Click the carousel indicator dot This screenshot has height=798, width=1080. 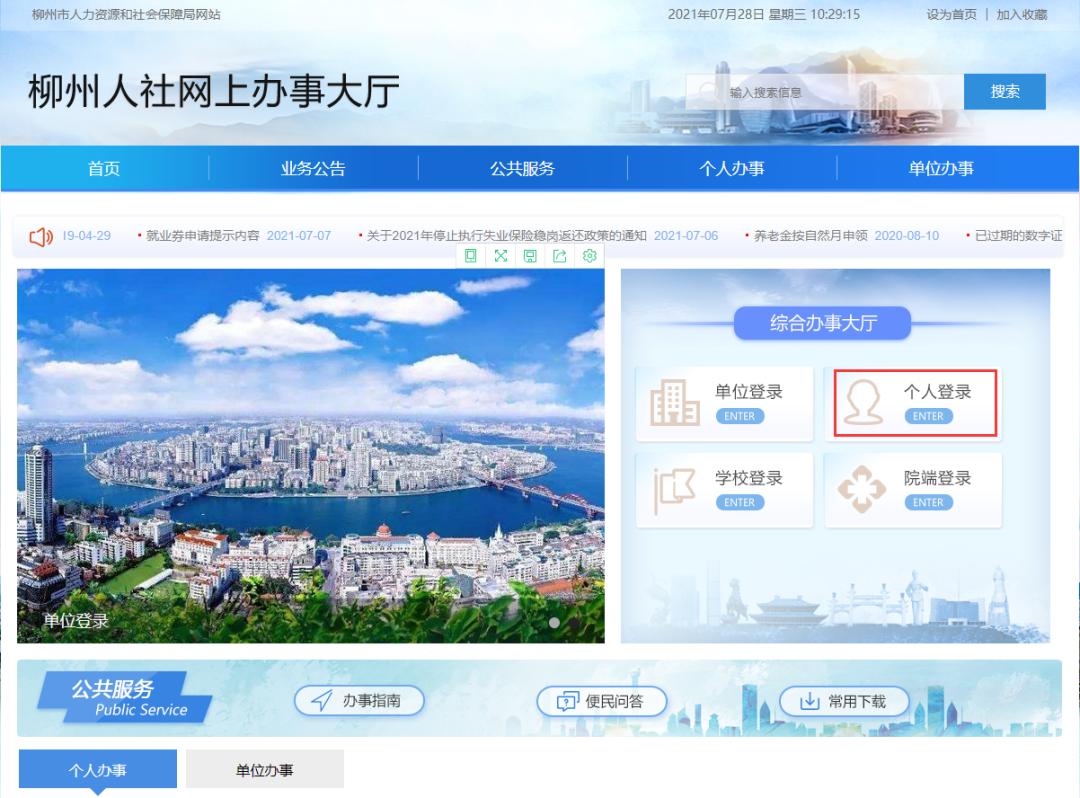coord(554,621)
